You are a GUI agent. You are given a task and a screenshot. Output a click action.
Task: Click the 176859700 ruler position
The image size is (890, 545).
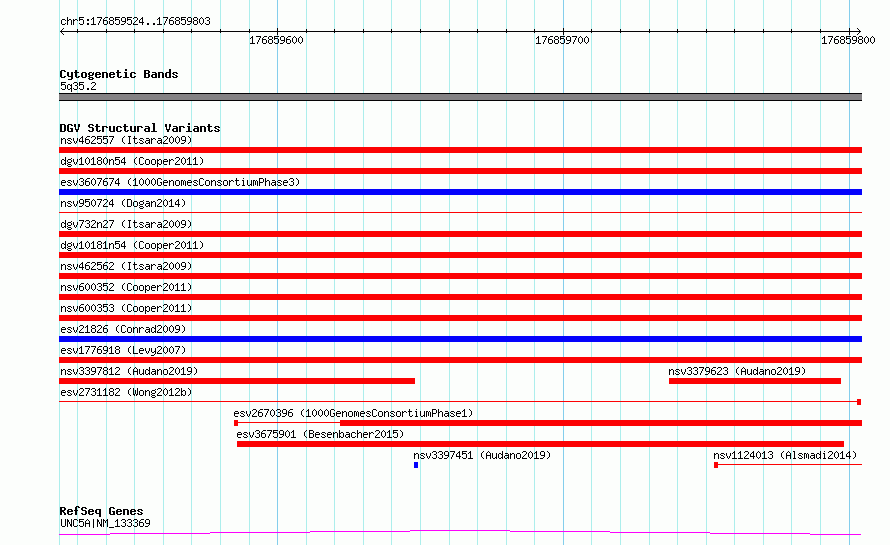pyautogui.click(x=562, y=40)
